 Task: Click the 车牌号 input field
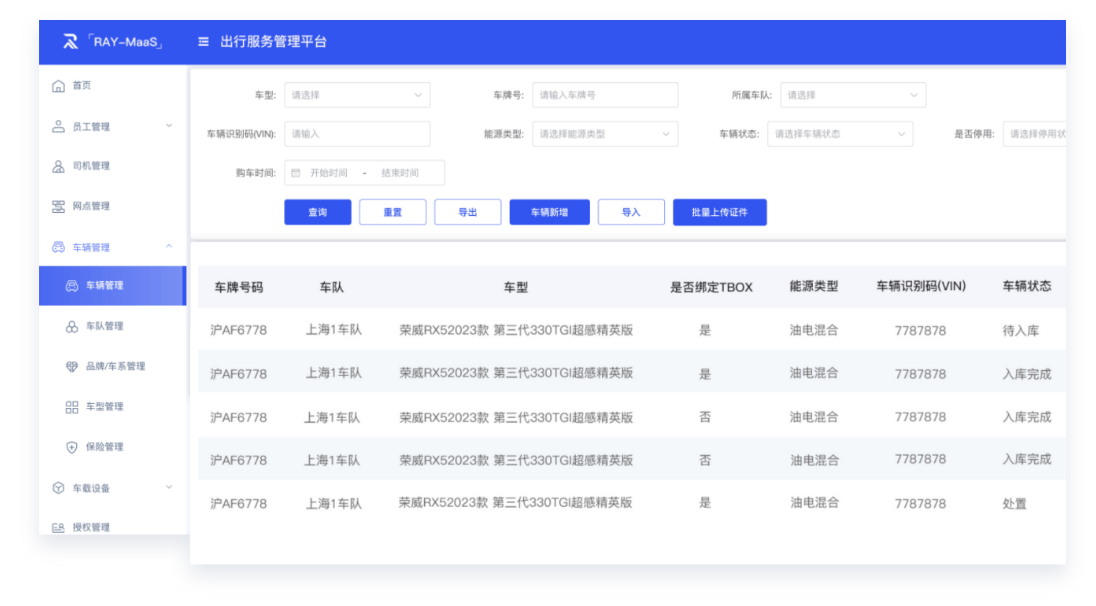coord(604,95)
